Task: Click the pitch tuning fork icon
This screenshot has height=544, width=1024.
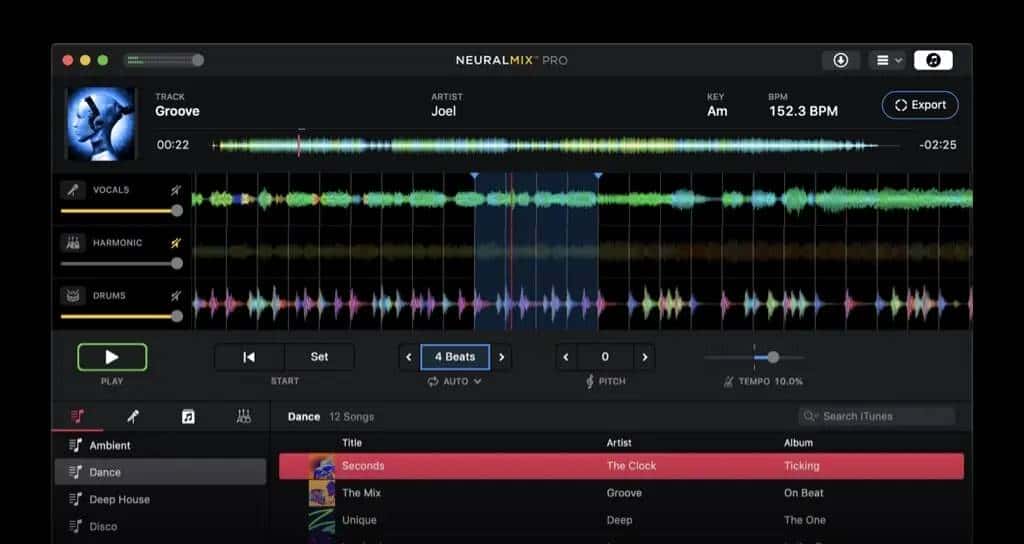Action: click(590, 382)
